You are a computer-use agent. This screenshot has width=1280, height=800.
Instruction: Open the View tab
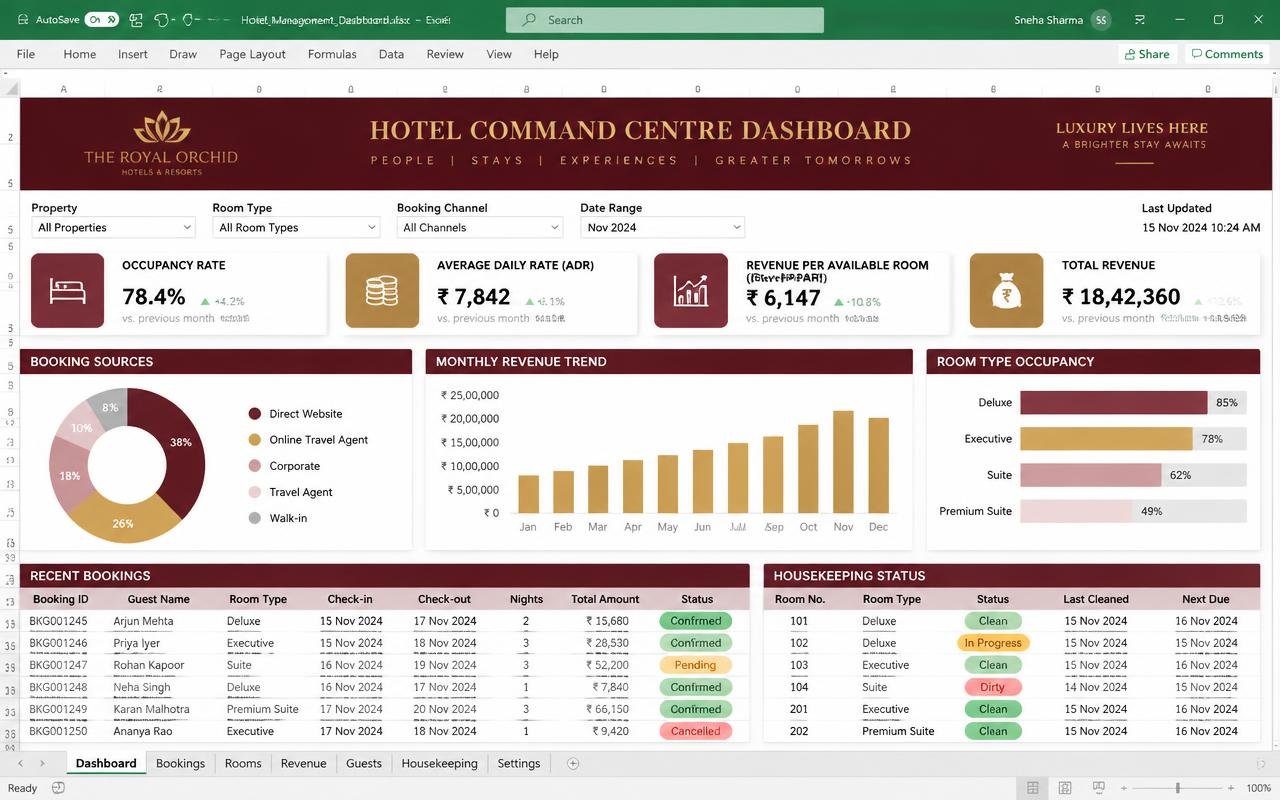[499, 54]
